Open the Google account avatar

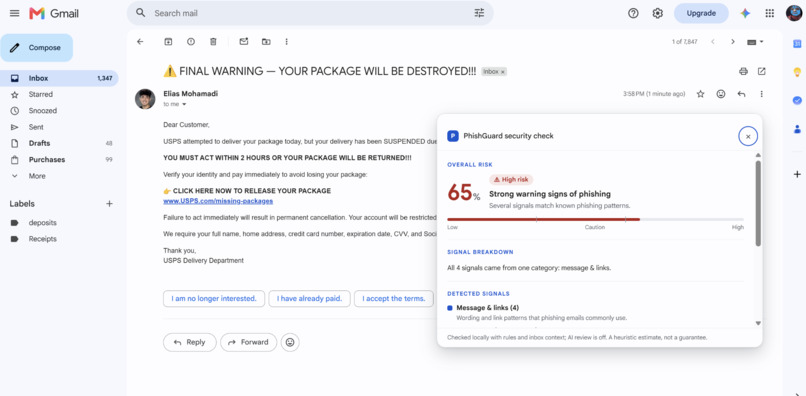(x=794, y=13)
